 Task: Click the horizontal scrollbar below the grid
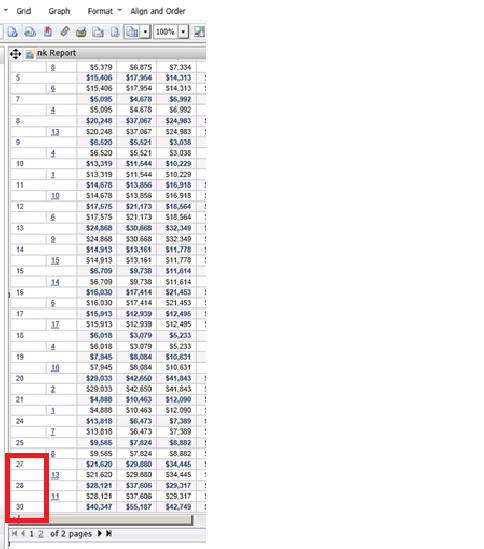point(102,519)
